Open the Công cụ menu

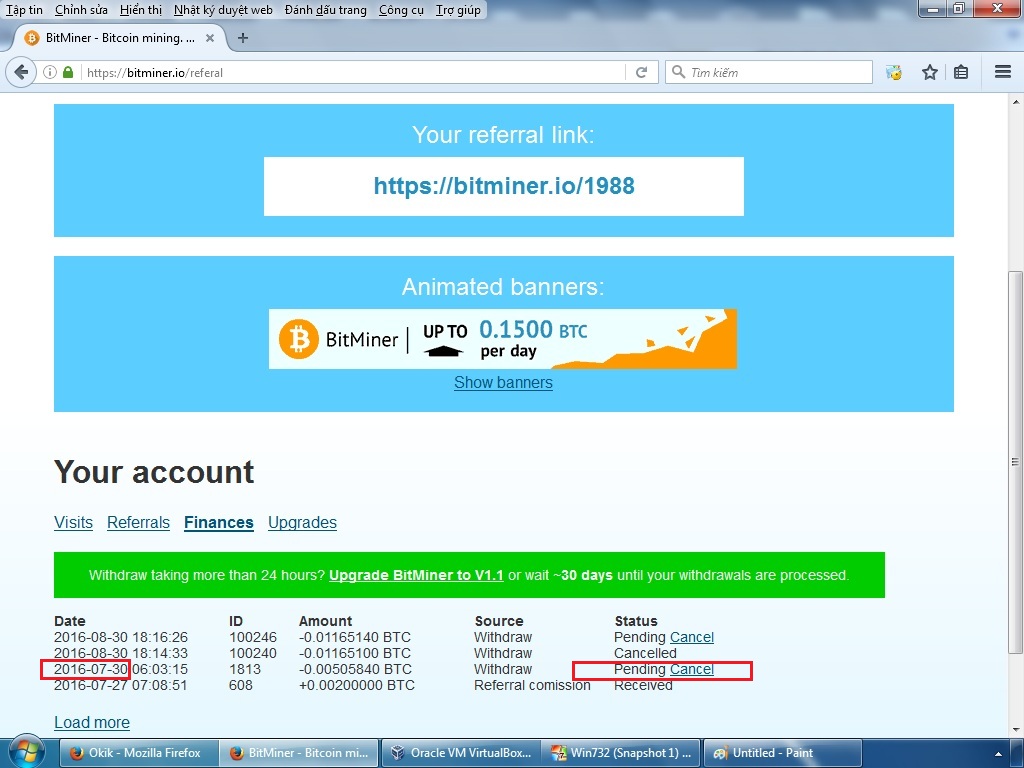[401, 10]
